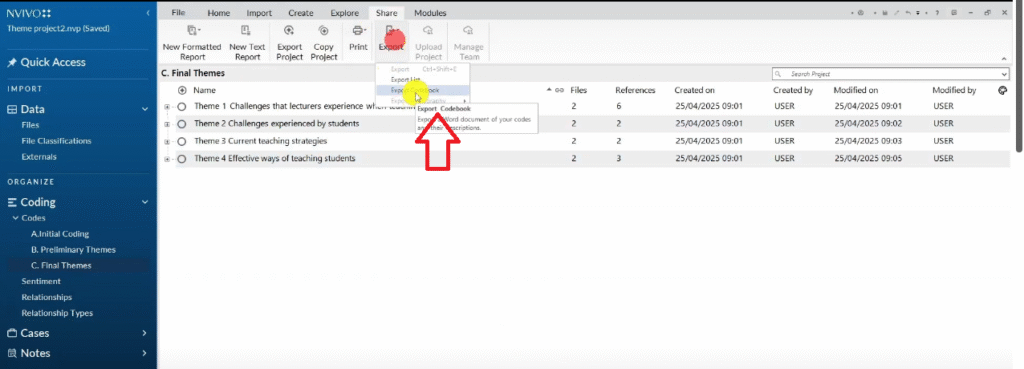The height and width of the screenshot is (369, 1024).
Task: Switch to the Home tab
Action: pyautogui.click(x=219, y=13)
